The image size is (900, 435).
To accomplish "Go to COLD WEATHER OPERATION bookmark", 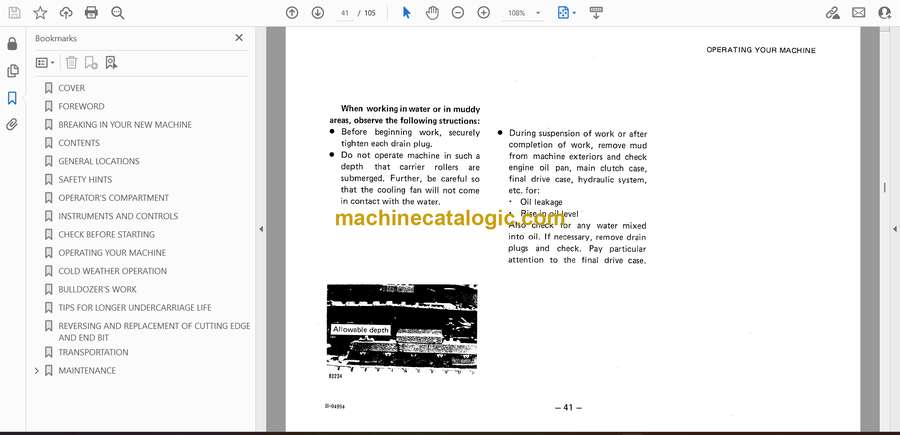I will [112, 271].
